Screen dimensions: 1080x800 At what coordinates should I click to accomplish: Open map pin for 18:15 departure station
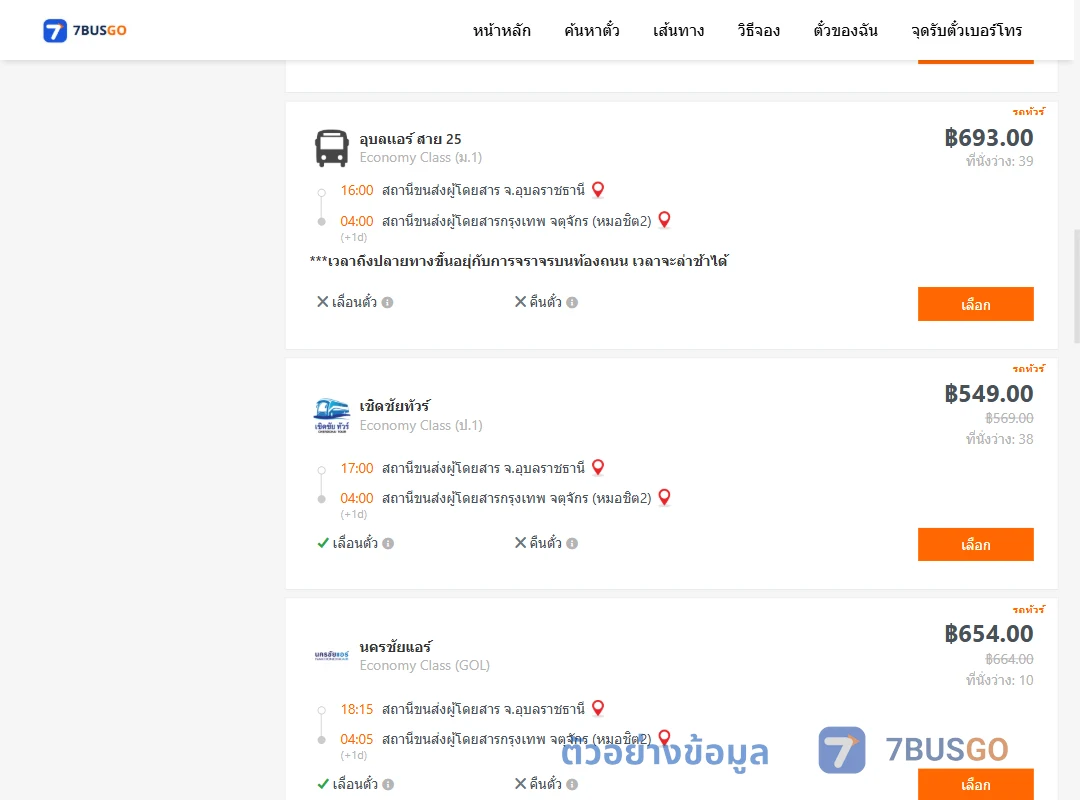pyautogui.click(x=598, y=708)
